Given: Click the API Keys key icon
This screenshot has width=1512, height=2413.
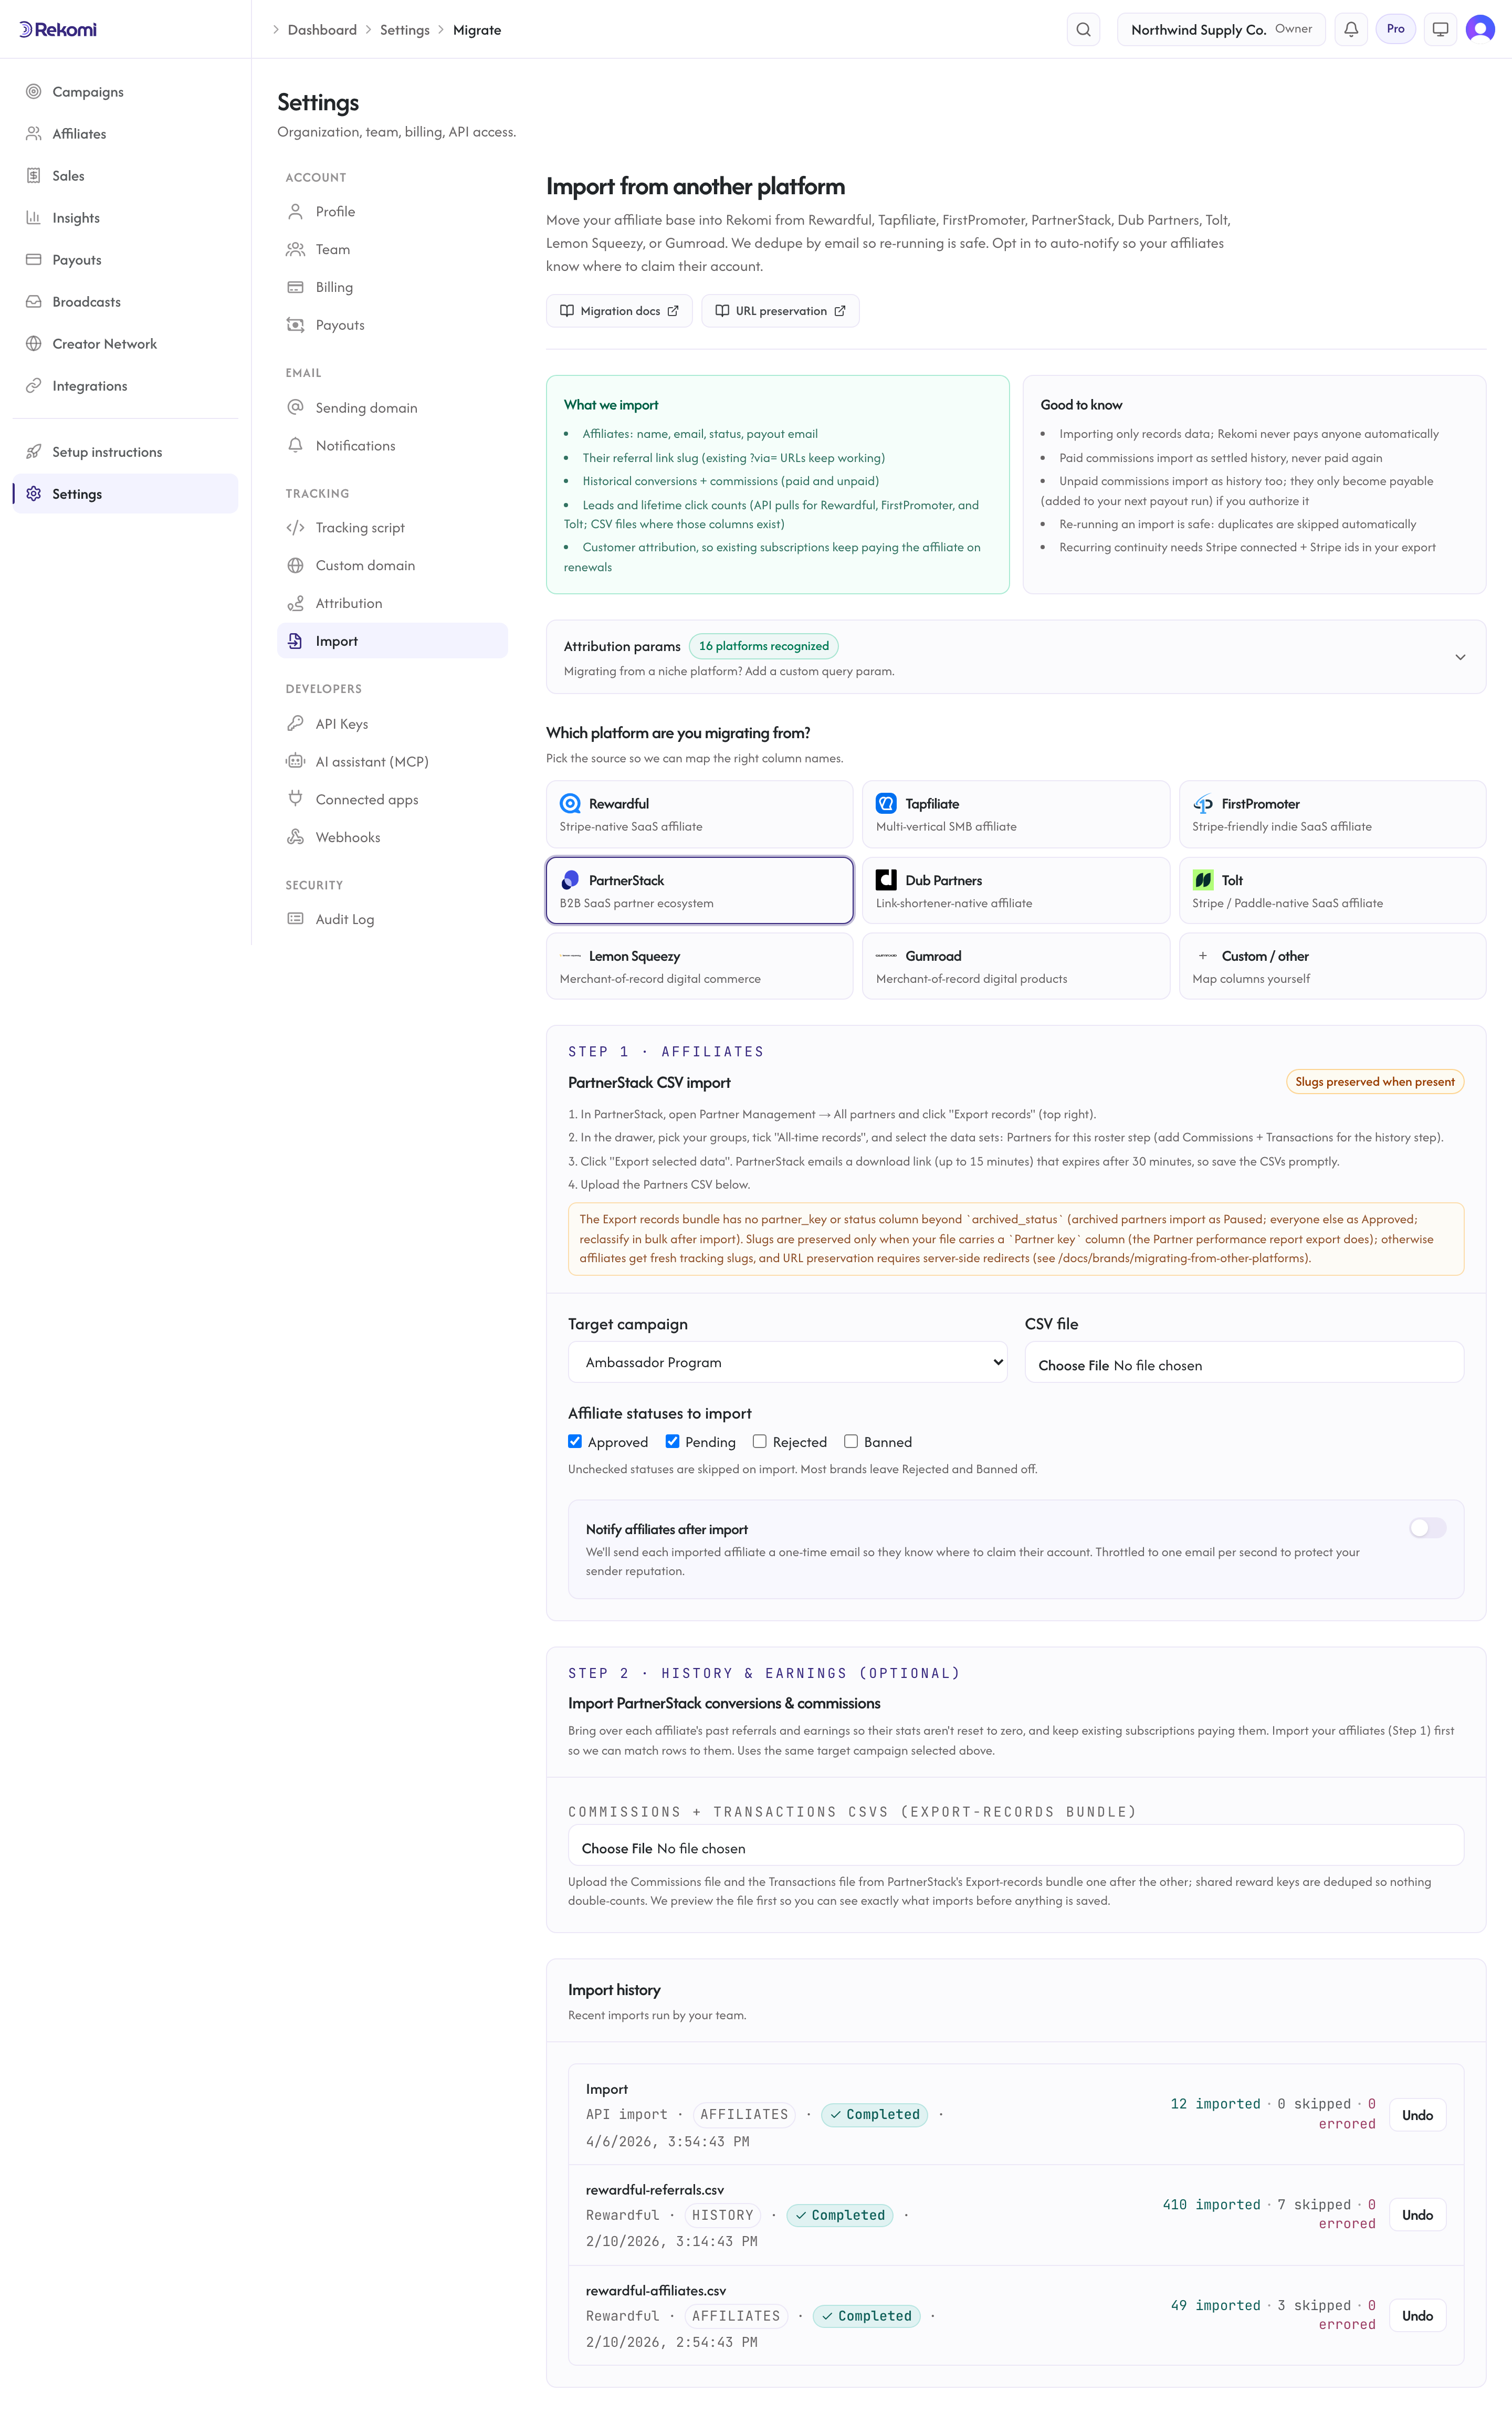Looking at the screenshot, I should click(295, 724).
